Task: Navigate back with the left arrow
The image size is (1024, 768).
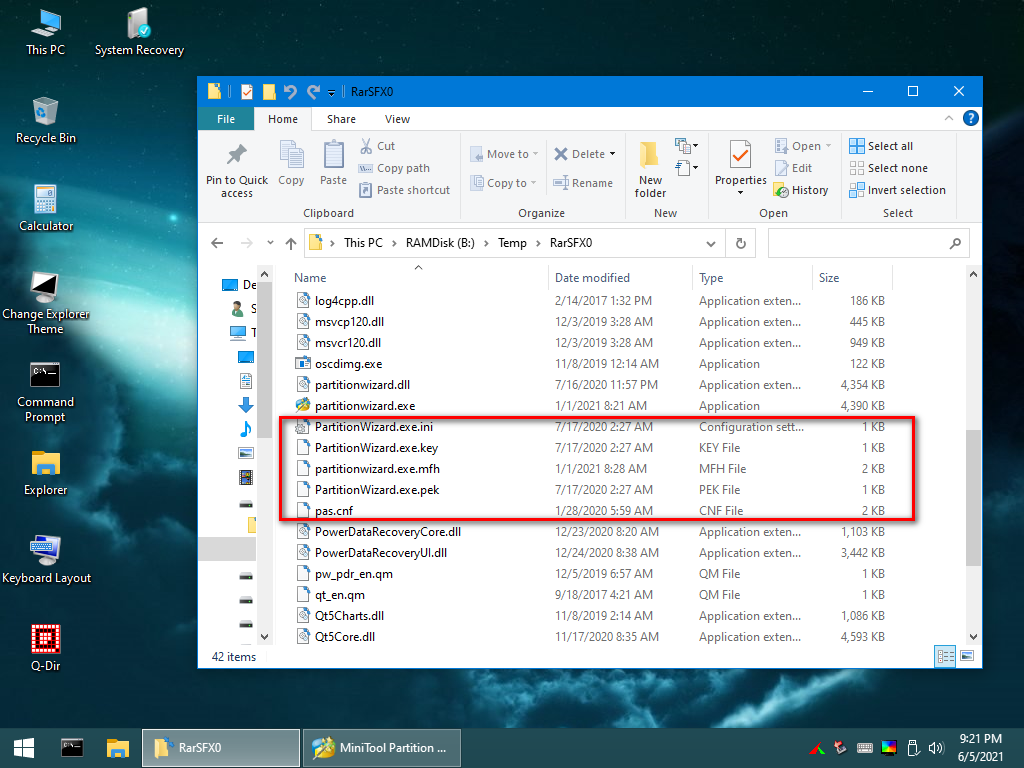Action: (217, 243)
